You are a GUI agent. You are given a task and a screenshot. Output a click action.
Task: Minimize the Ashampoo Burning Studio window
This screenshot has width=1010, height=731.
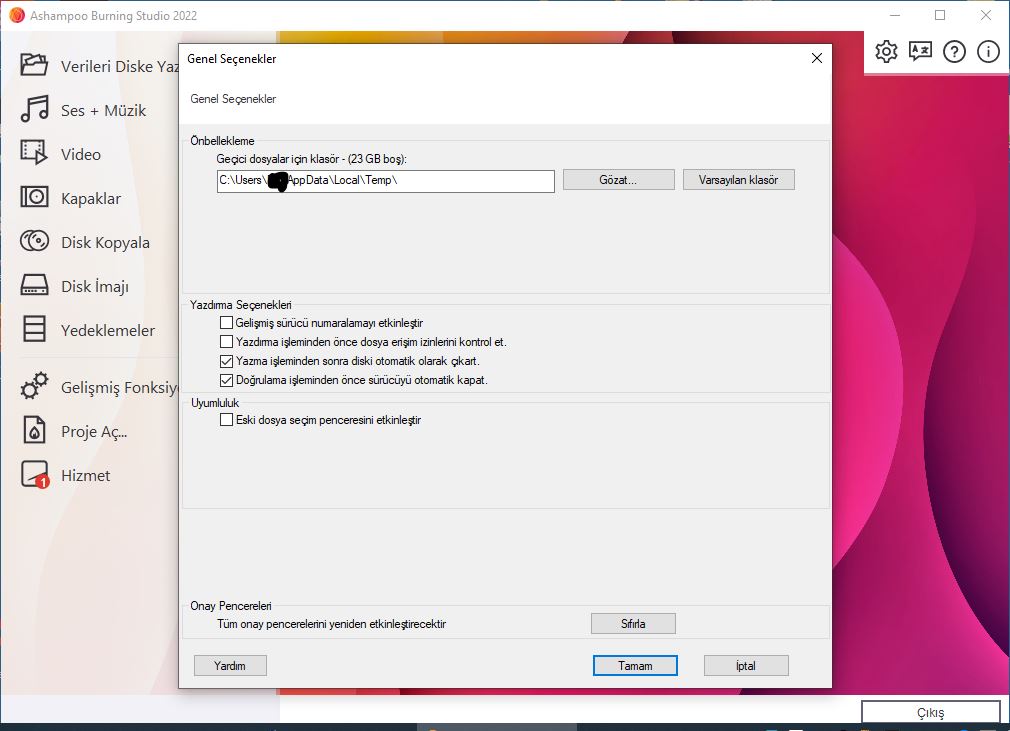pyautogui.click(x=895, y=15)
